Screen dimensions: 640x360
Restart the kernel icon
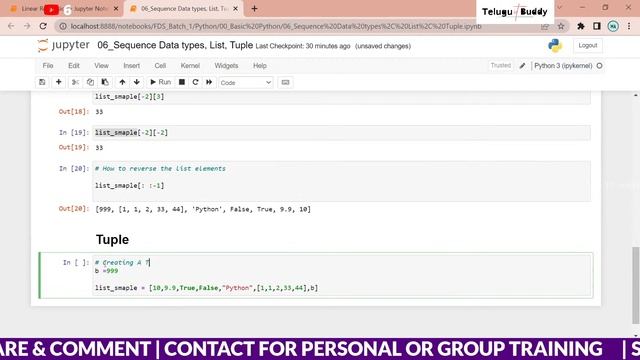point(196,82)
